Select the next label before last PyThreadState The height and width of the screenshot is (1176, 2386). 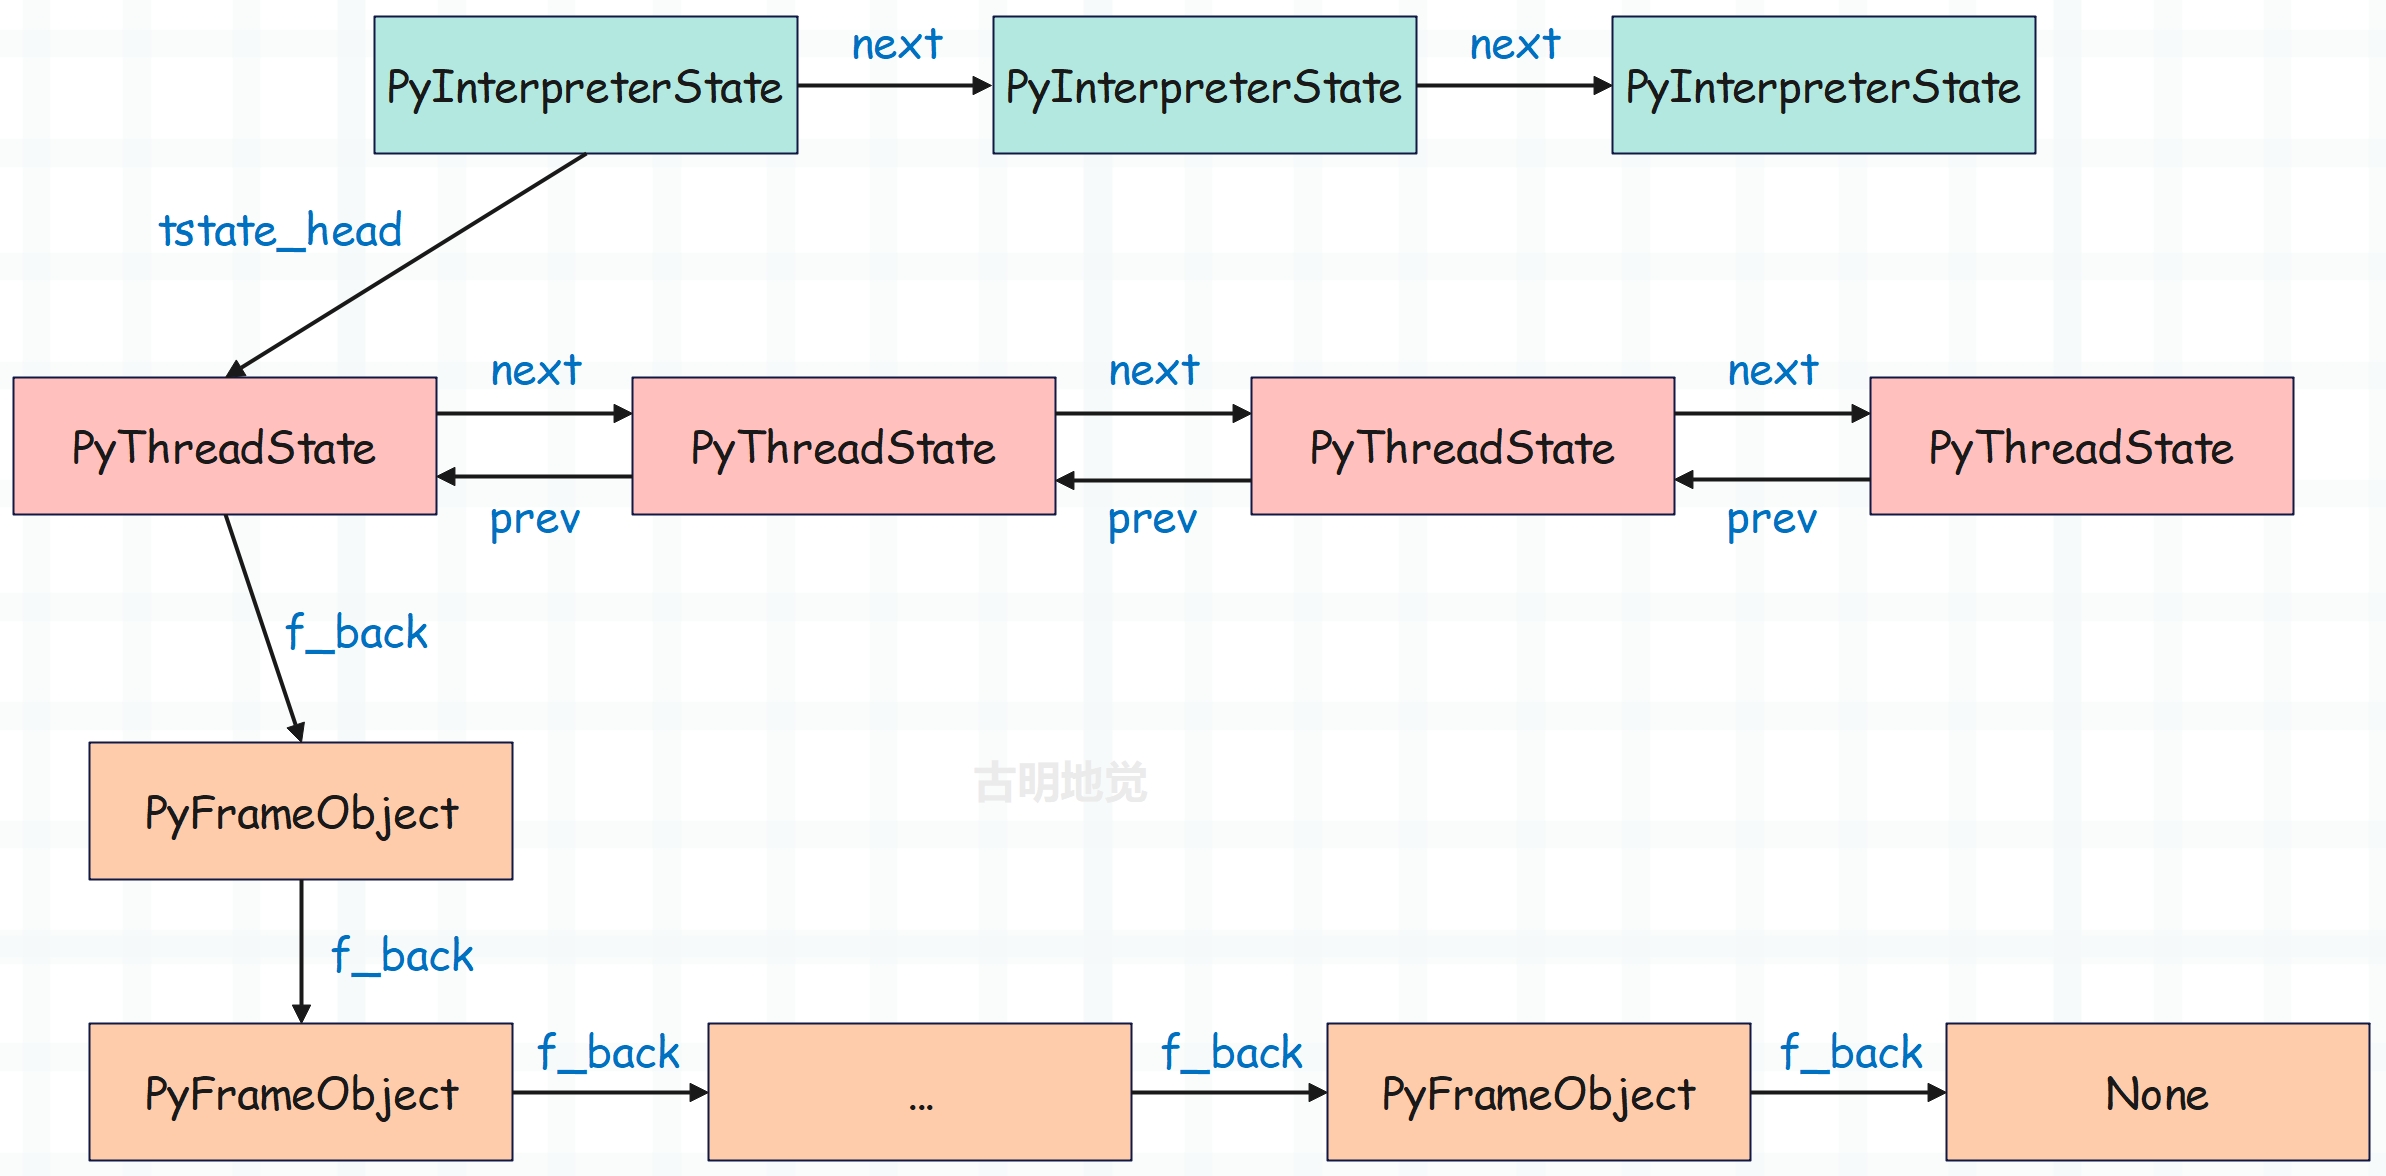pos(1773,371)
